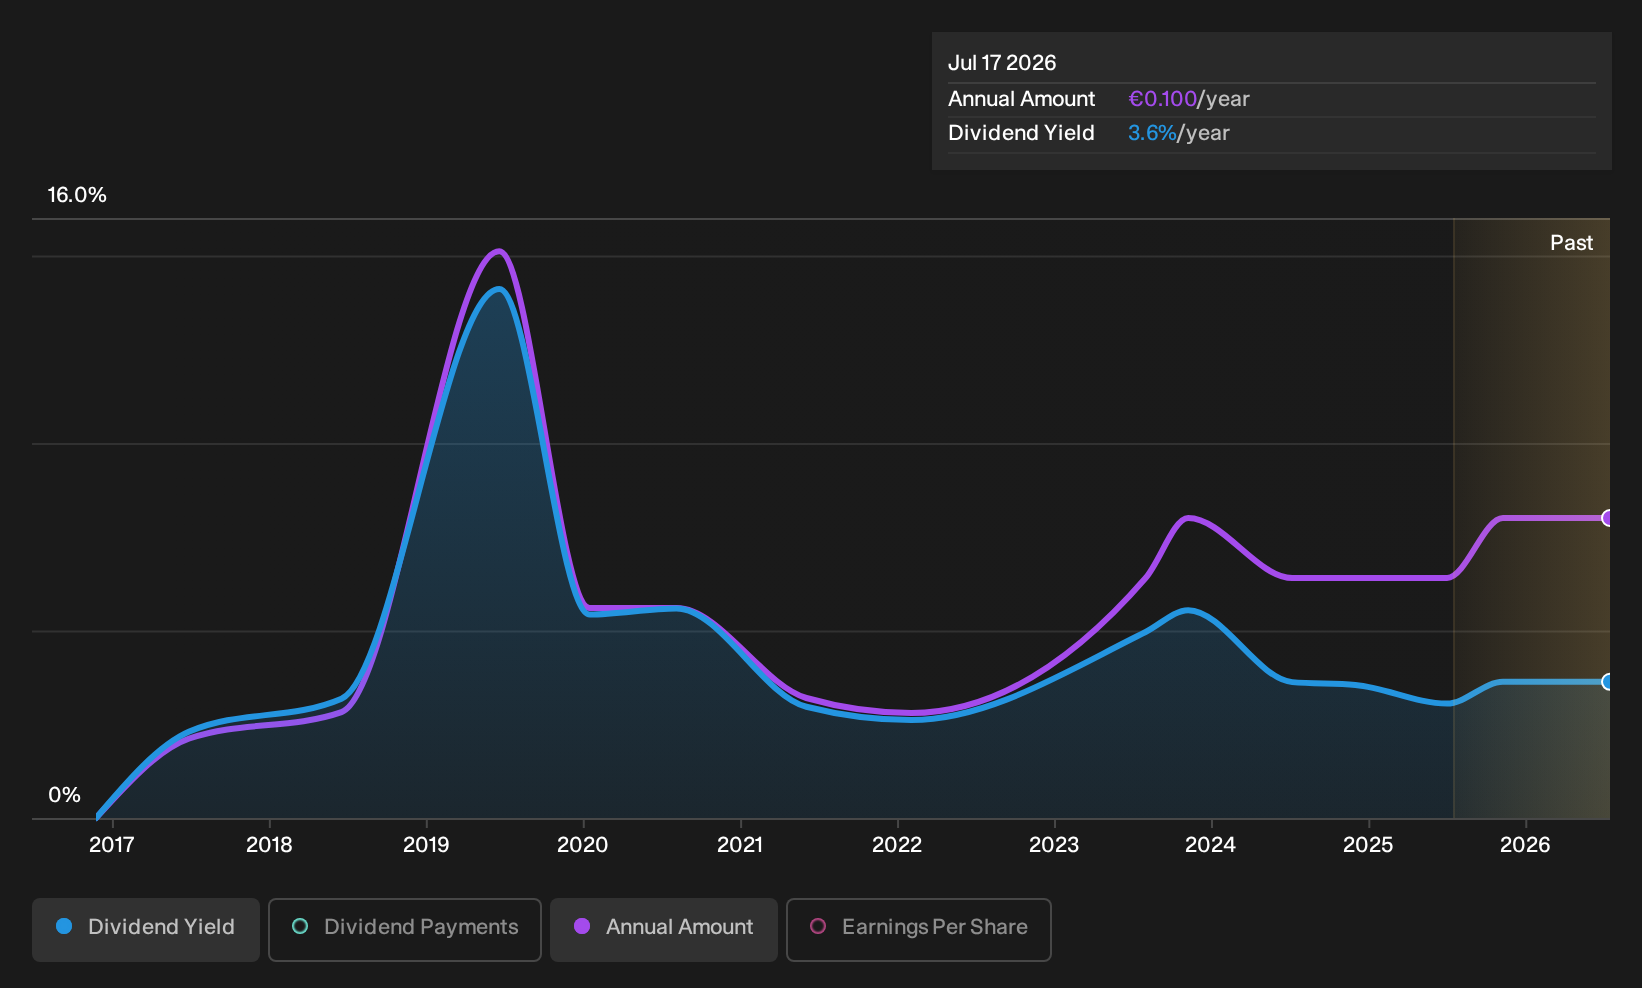
Task: Click the 2025 x-axis label
Action: tap(1368, 845)
